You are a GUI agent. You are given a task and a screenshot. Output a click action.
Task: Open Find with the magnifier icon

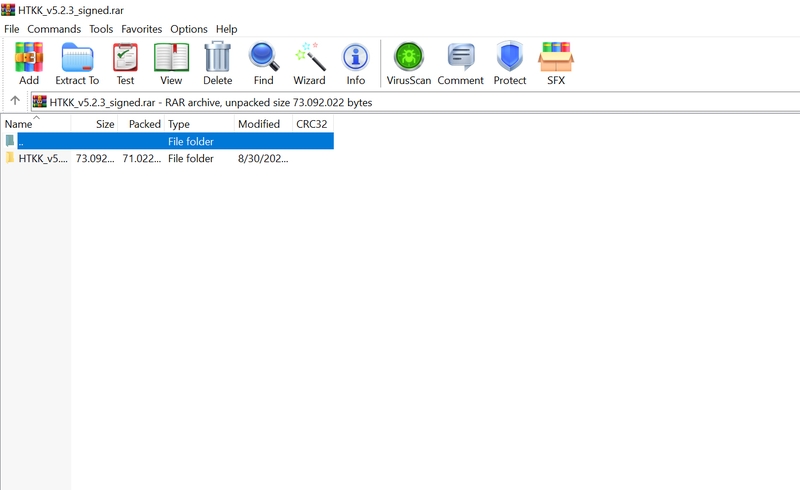tap(264, 57)
